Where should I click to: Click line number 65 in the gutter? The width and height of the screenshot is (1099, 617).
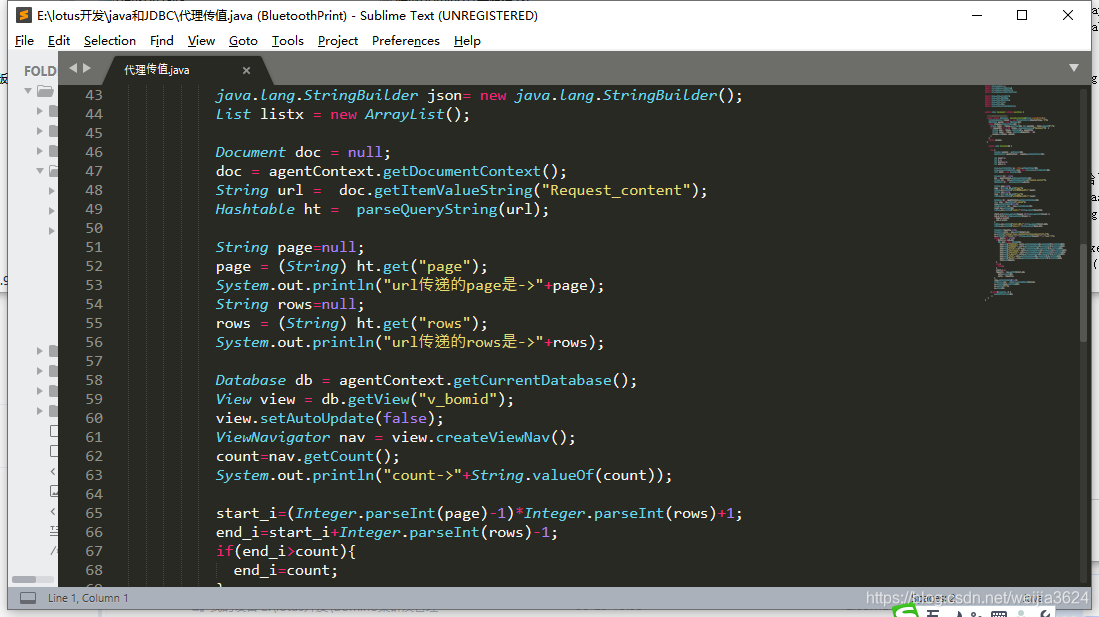(93, 513)
